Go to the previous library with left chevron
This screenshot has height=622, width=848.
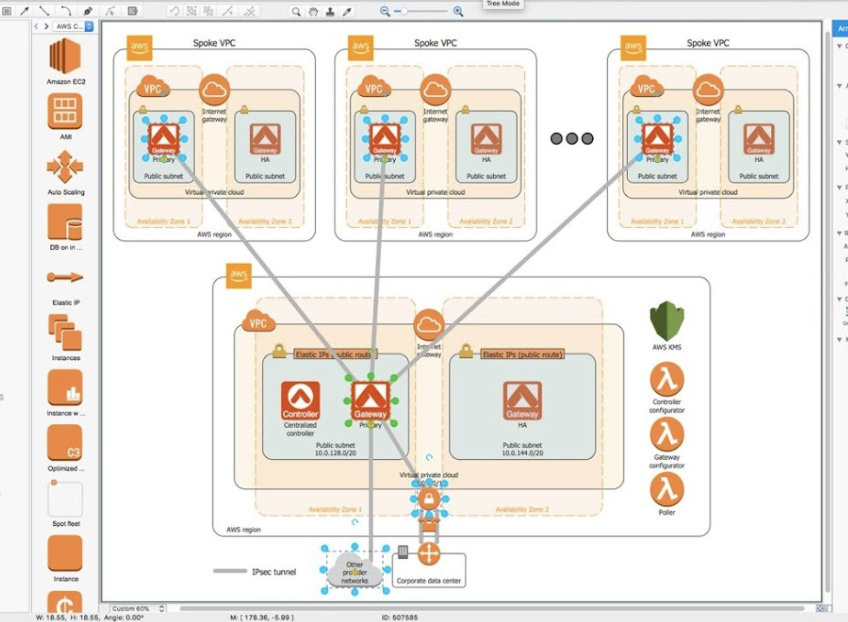coord(36,26)
